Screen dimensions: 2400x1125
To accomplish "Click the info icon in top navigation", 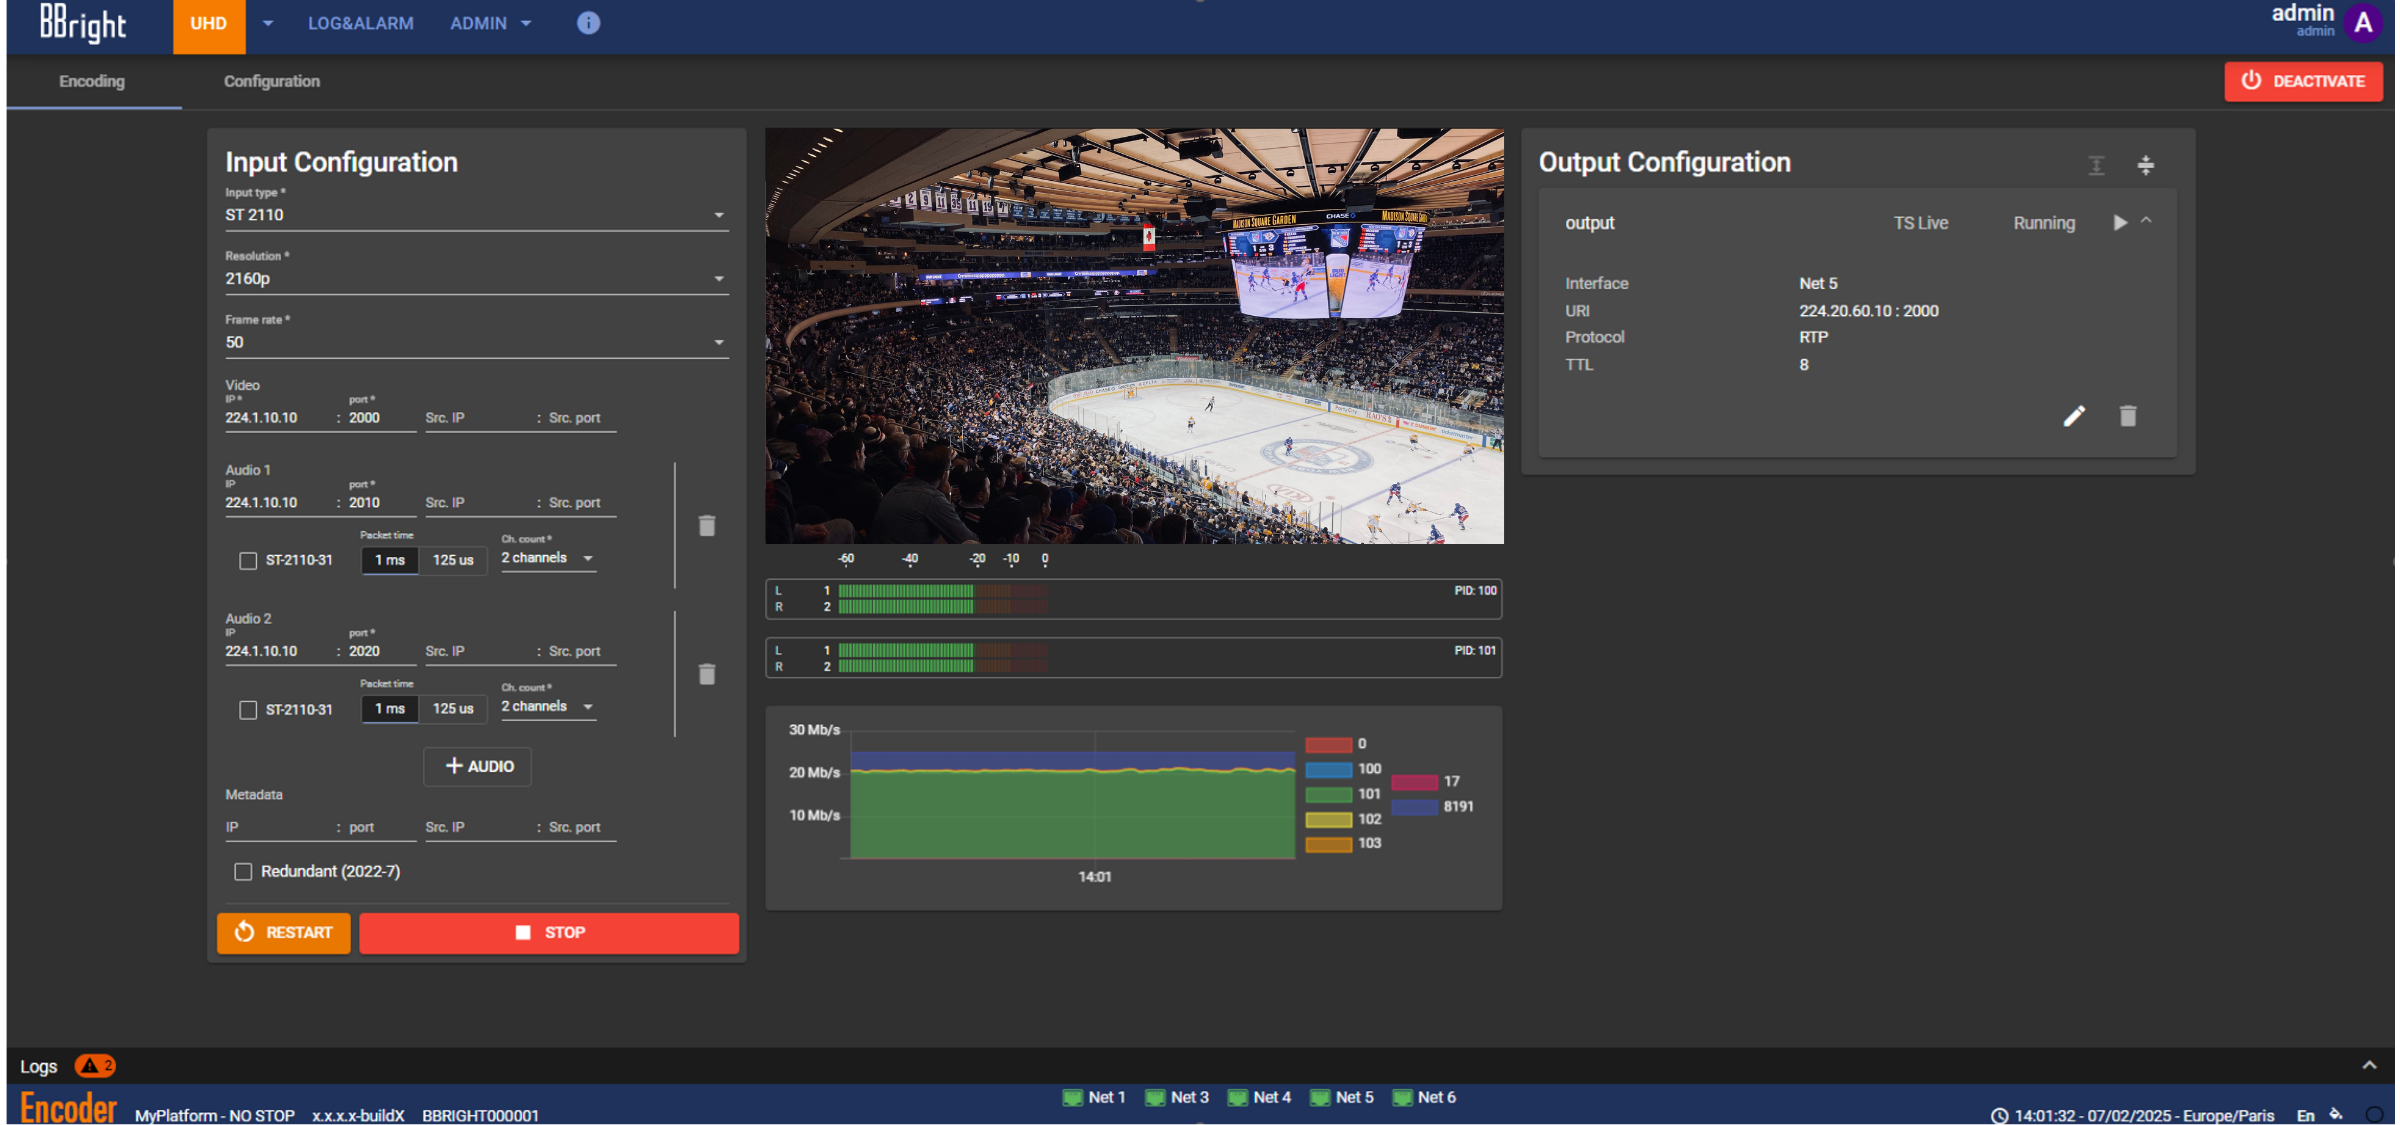I will 588,23.
